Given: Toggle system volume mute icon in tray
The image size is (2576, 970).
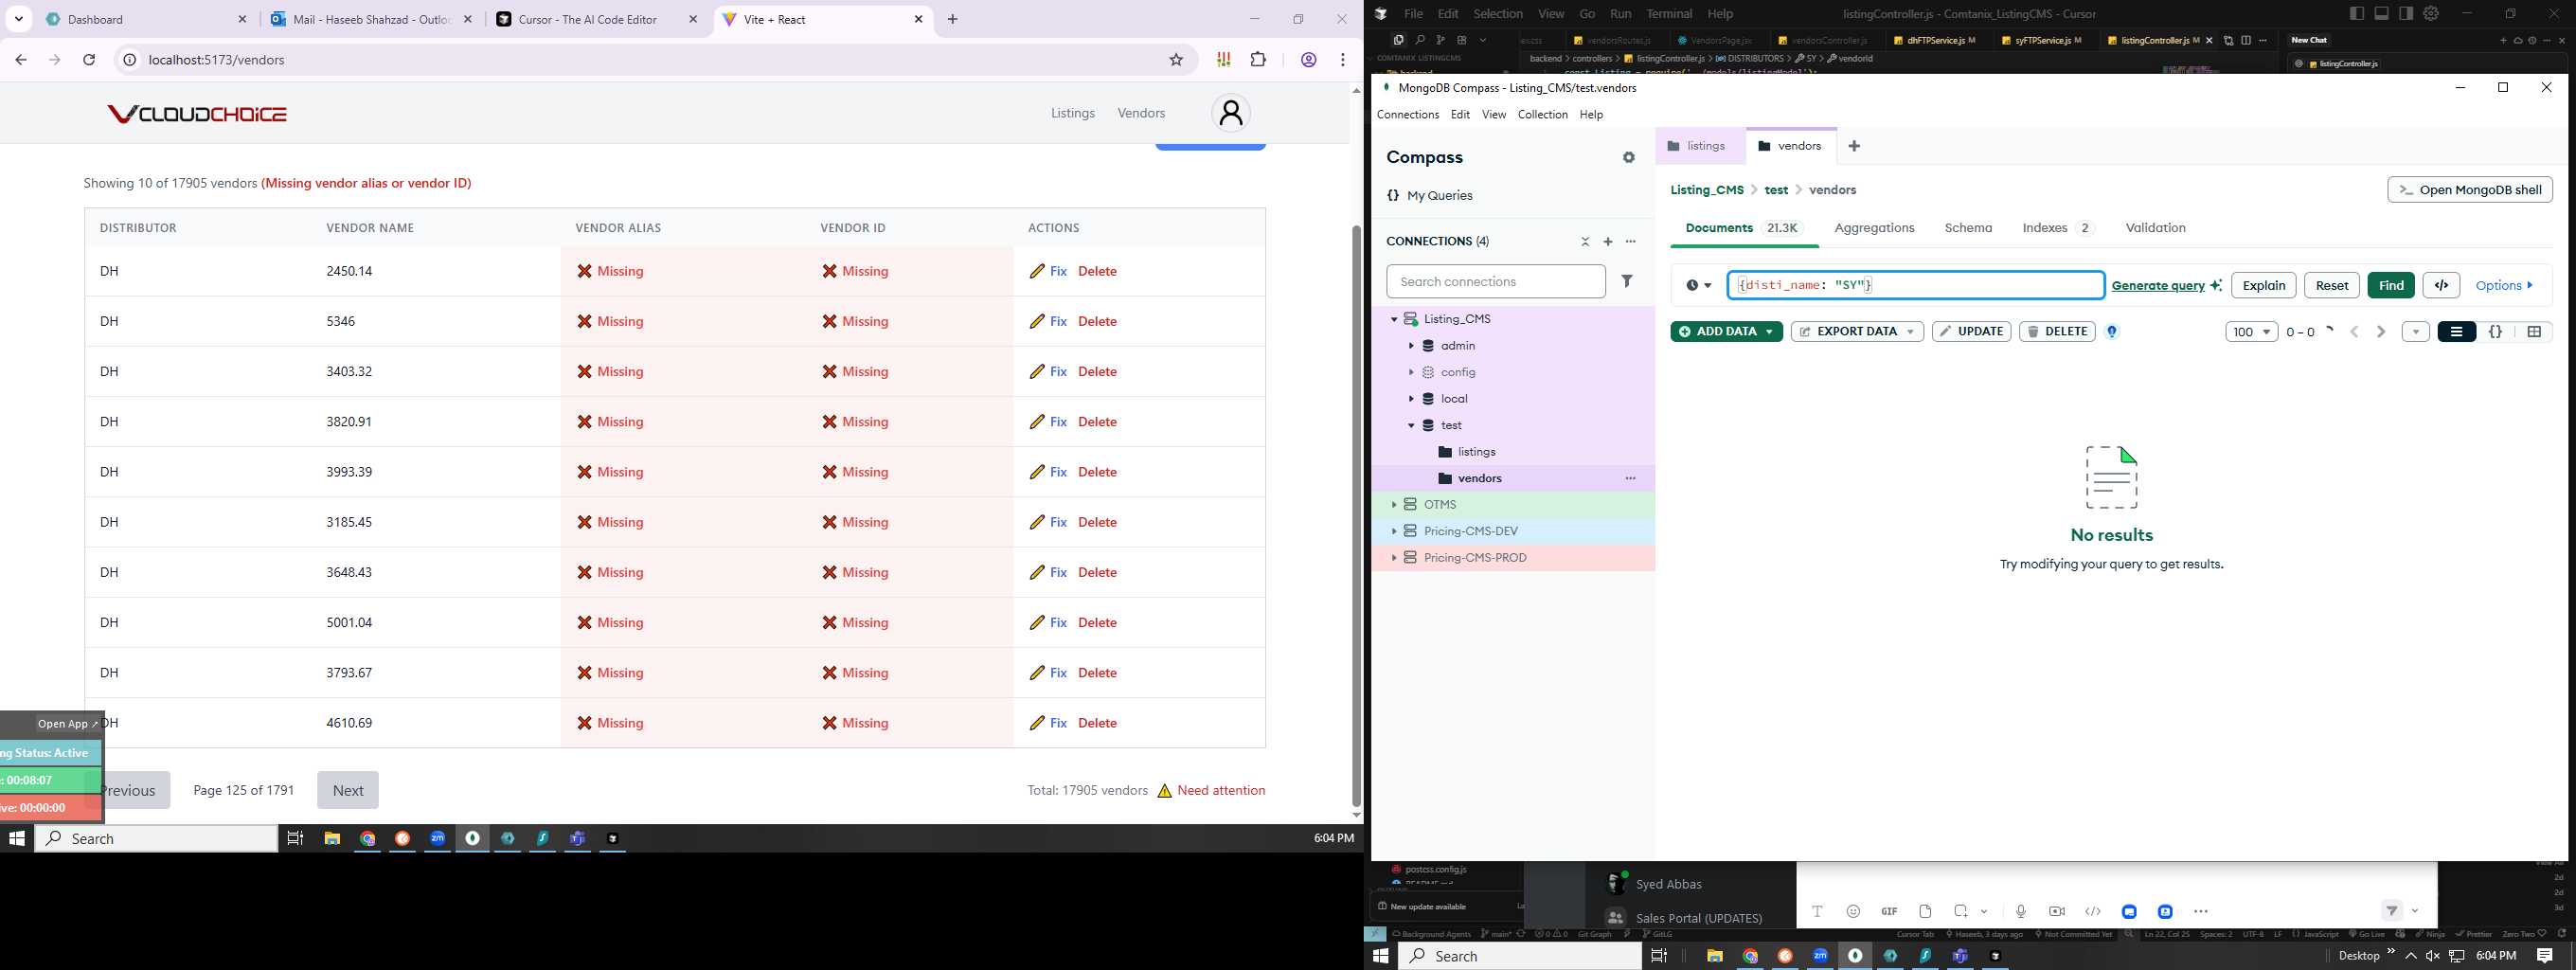Looking at the screenshot, I should [x=2433, y=956].
